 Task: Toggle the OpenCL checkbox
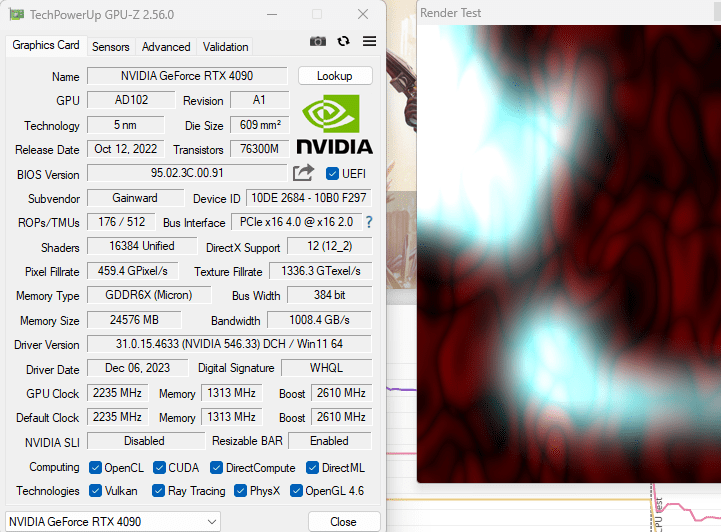[95, 468]
